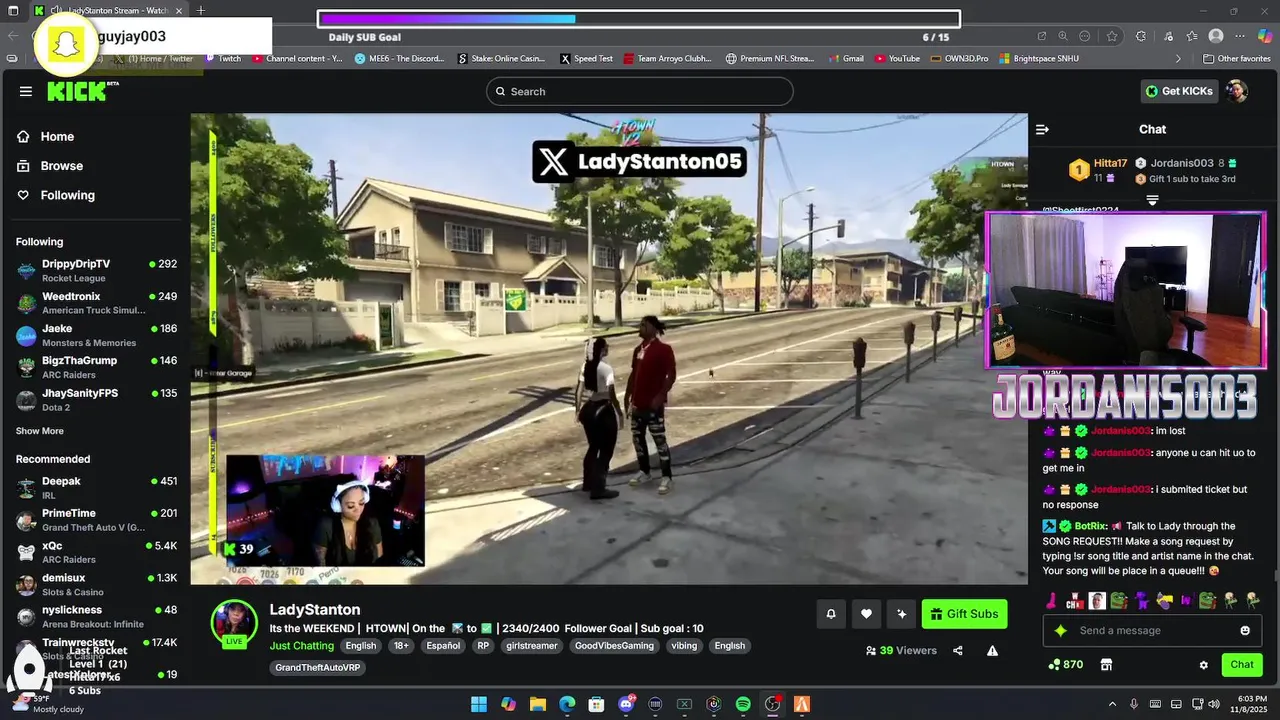Image resolution: width=1280 pixels, height=720 pixels.
Task: Open the YouTube bookmark
Action: click(x=897, y=59)
